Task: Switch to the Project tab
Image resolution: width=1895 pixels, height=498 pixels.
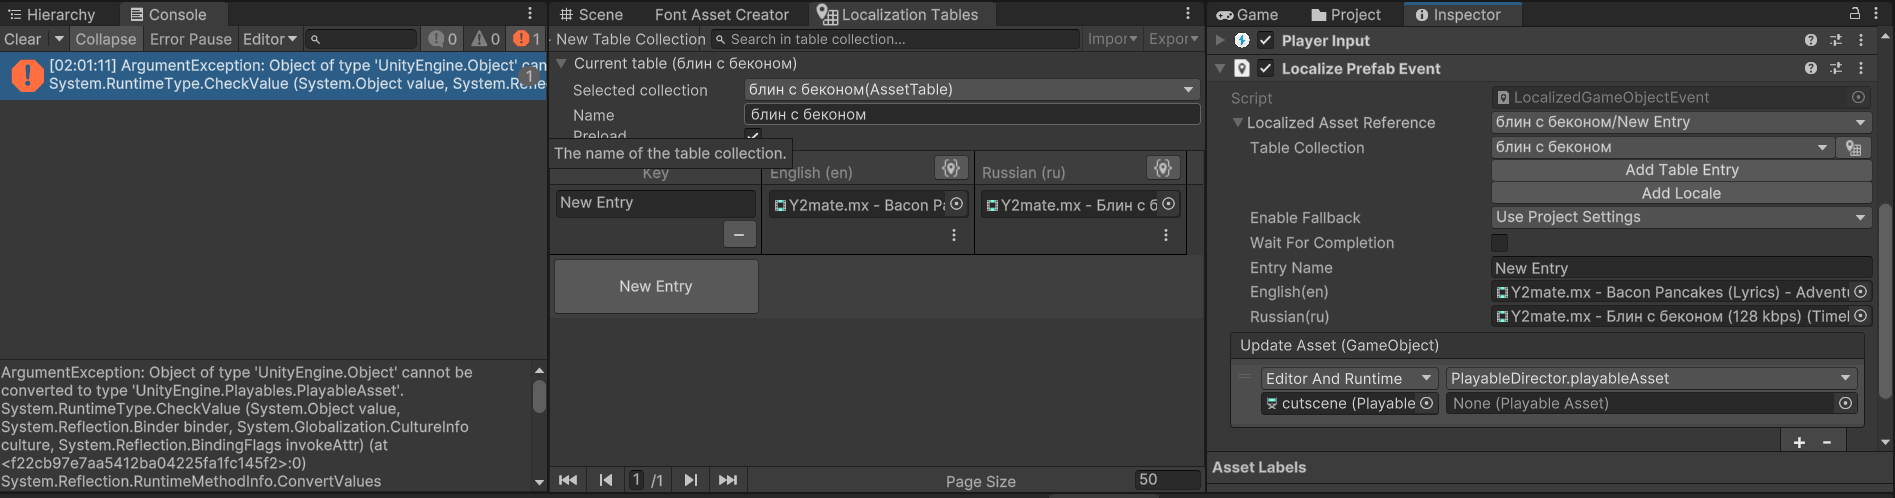Action: [1345, 14]
